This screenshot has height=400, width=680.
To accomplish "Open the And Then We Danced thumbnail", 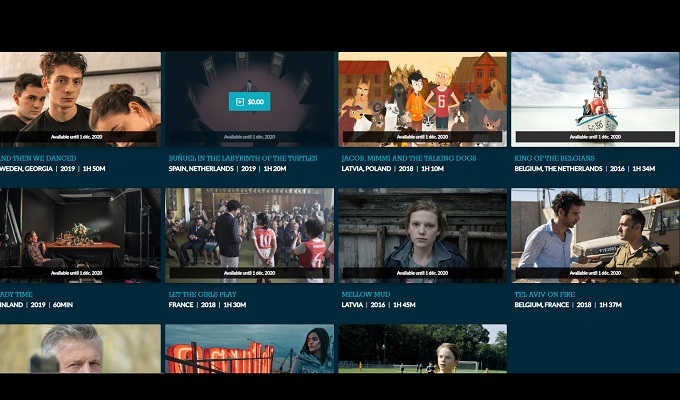I will tap(80, 99).
